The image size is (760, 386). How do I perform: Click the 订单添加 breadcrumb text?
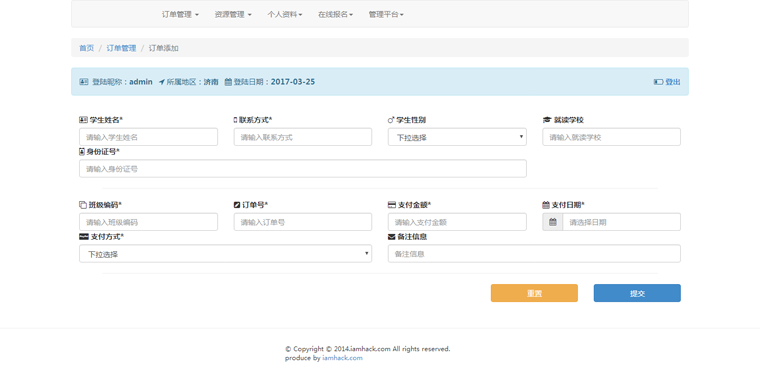coord(163,48)
